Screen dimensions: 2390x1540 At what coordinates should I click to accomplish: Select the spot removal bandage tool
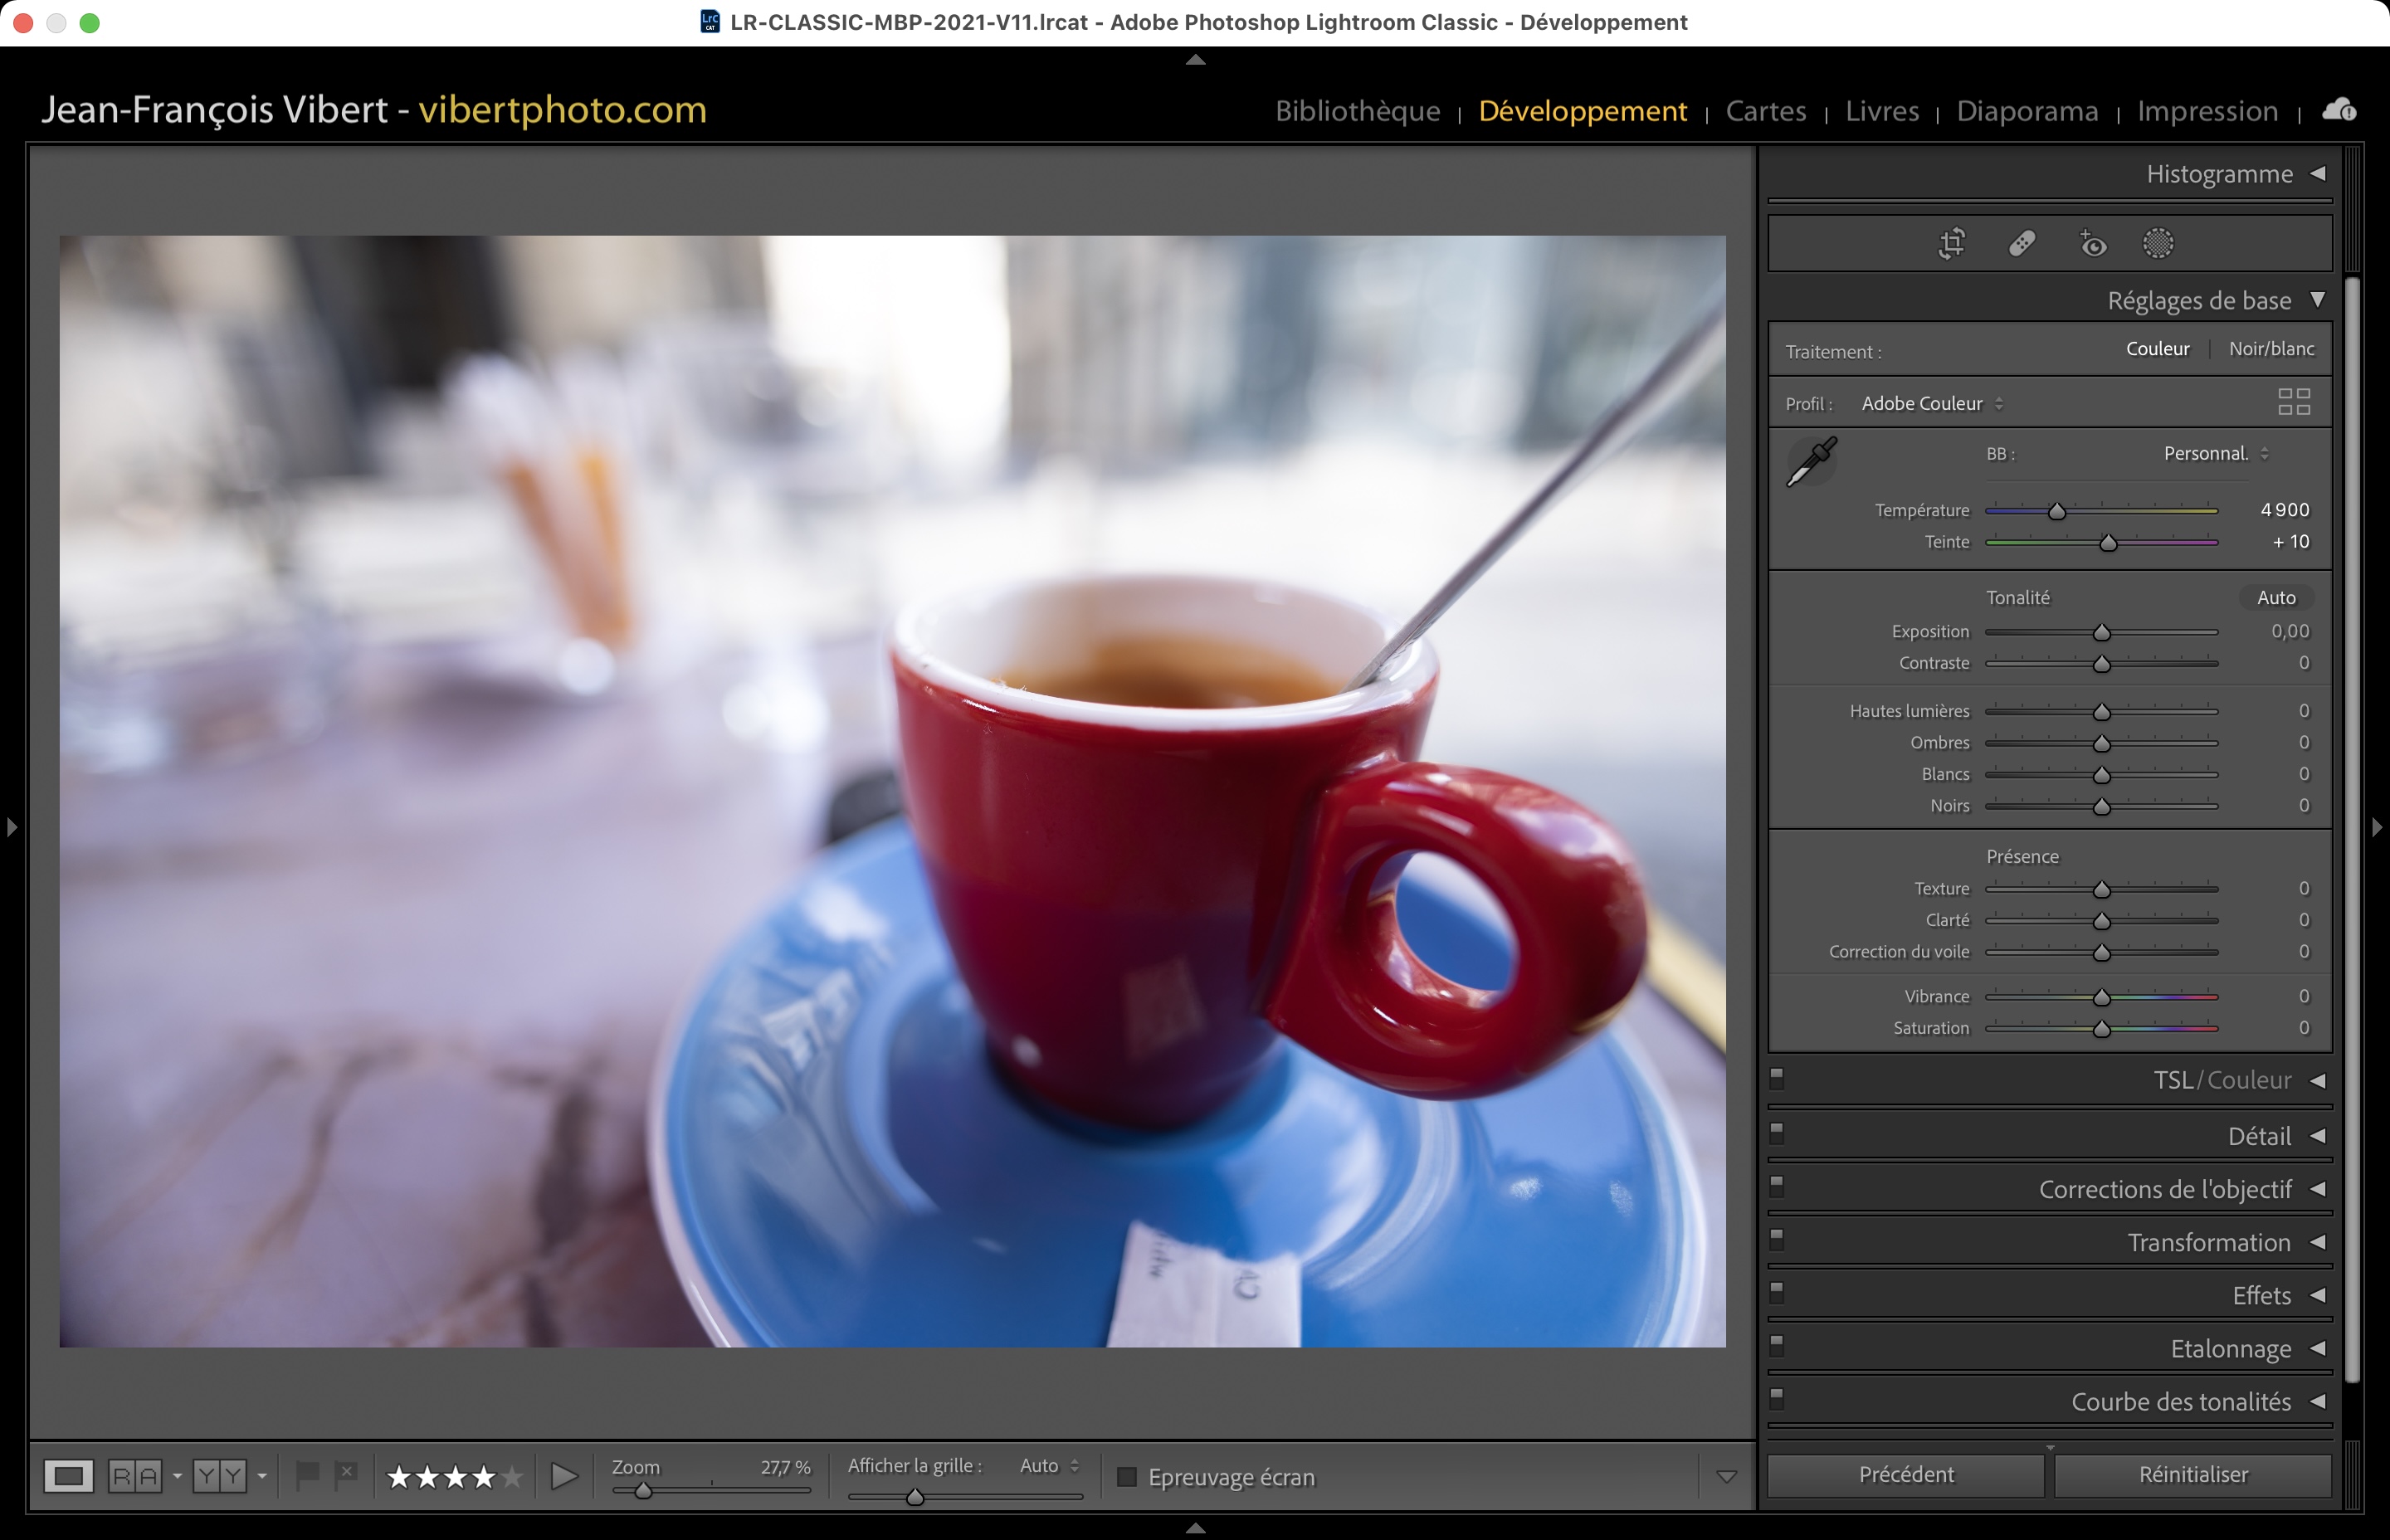click(x=2022, y=243)
